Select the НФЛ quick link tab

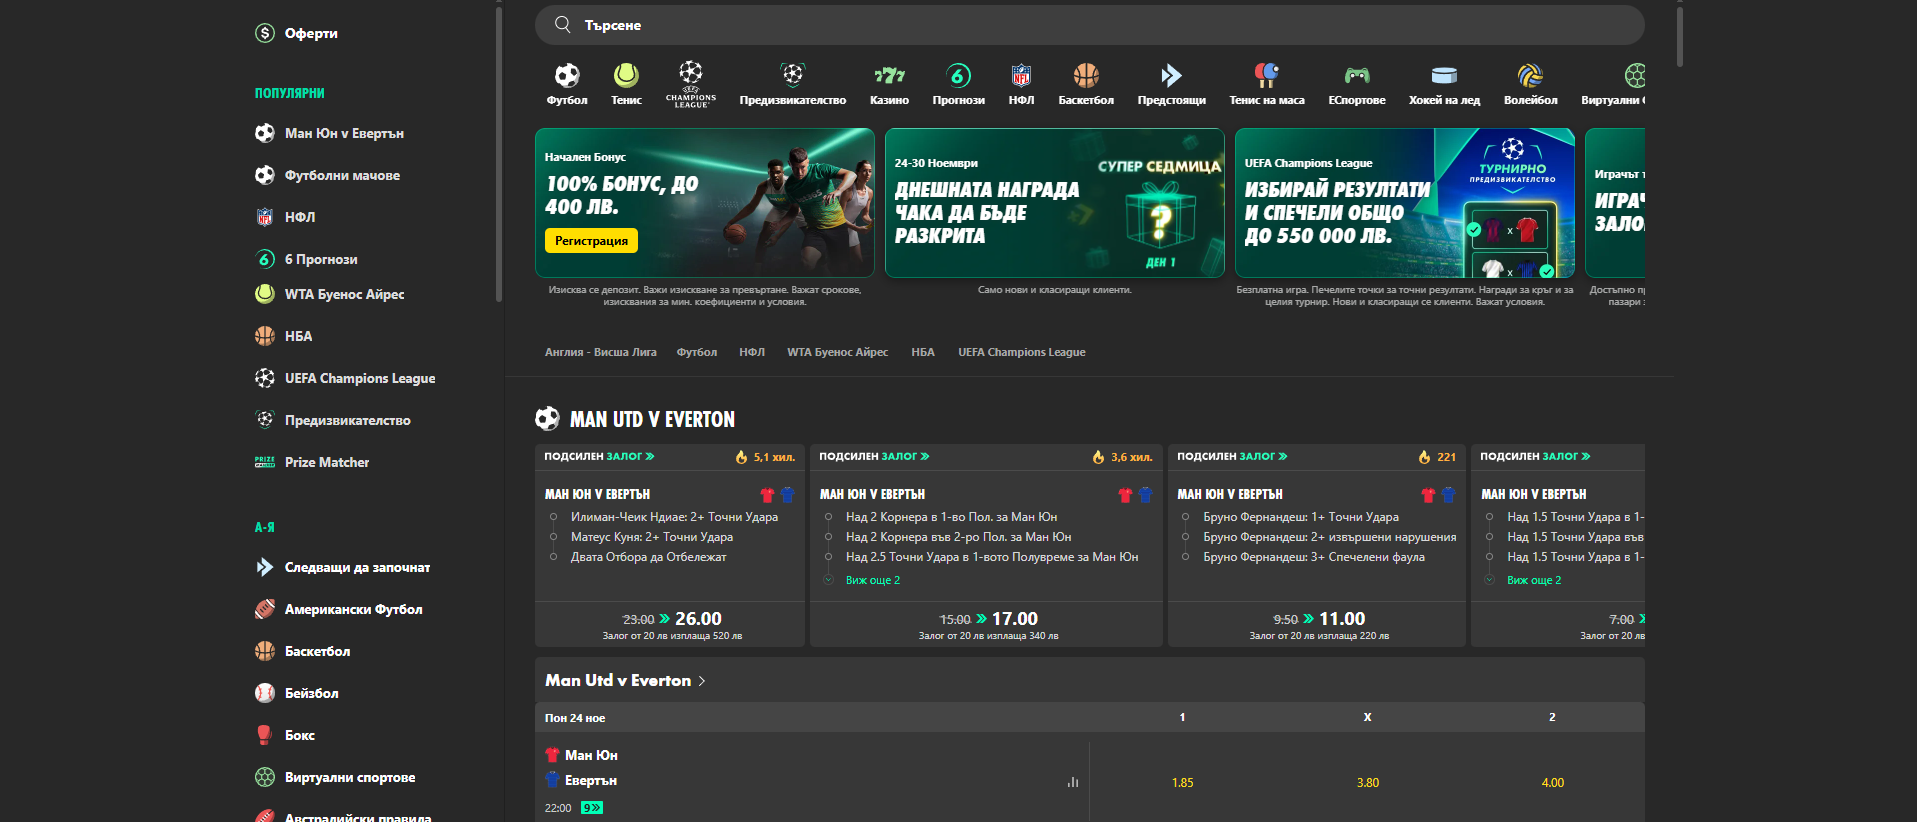(752, 352)
